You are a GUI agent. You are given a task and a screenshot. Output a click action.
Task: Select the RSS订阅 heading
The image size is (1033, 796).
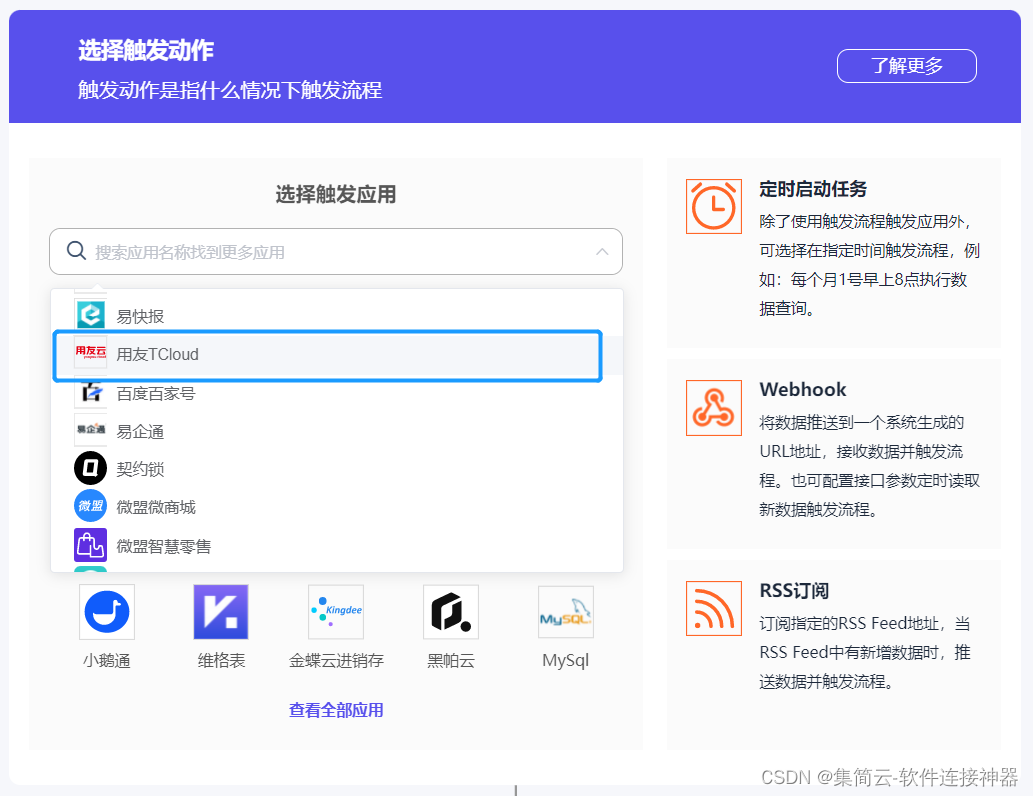click(794, 590)
